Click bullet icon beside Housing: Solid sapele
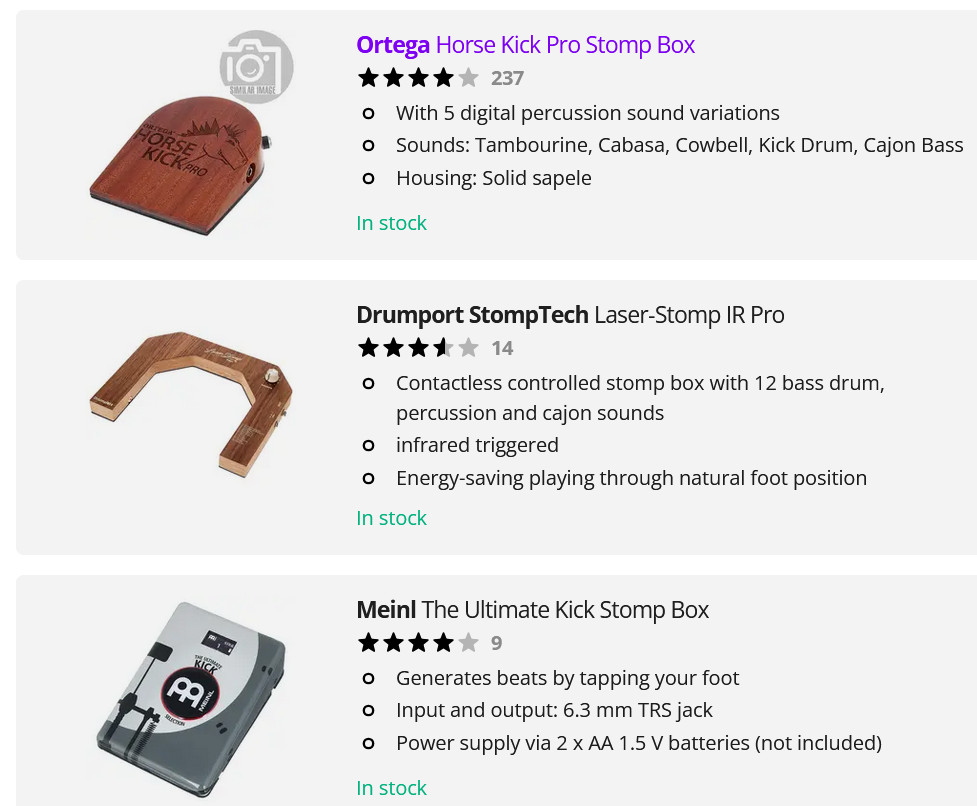The width and height of the screenshot is (977, 806). click(x=368, y=178)
